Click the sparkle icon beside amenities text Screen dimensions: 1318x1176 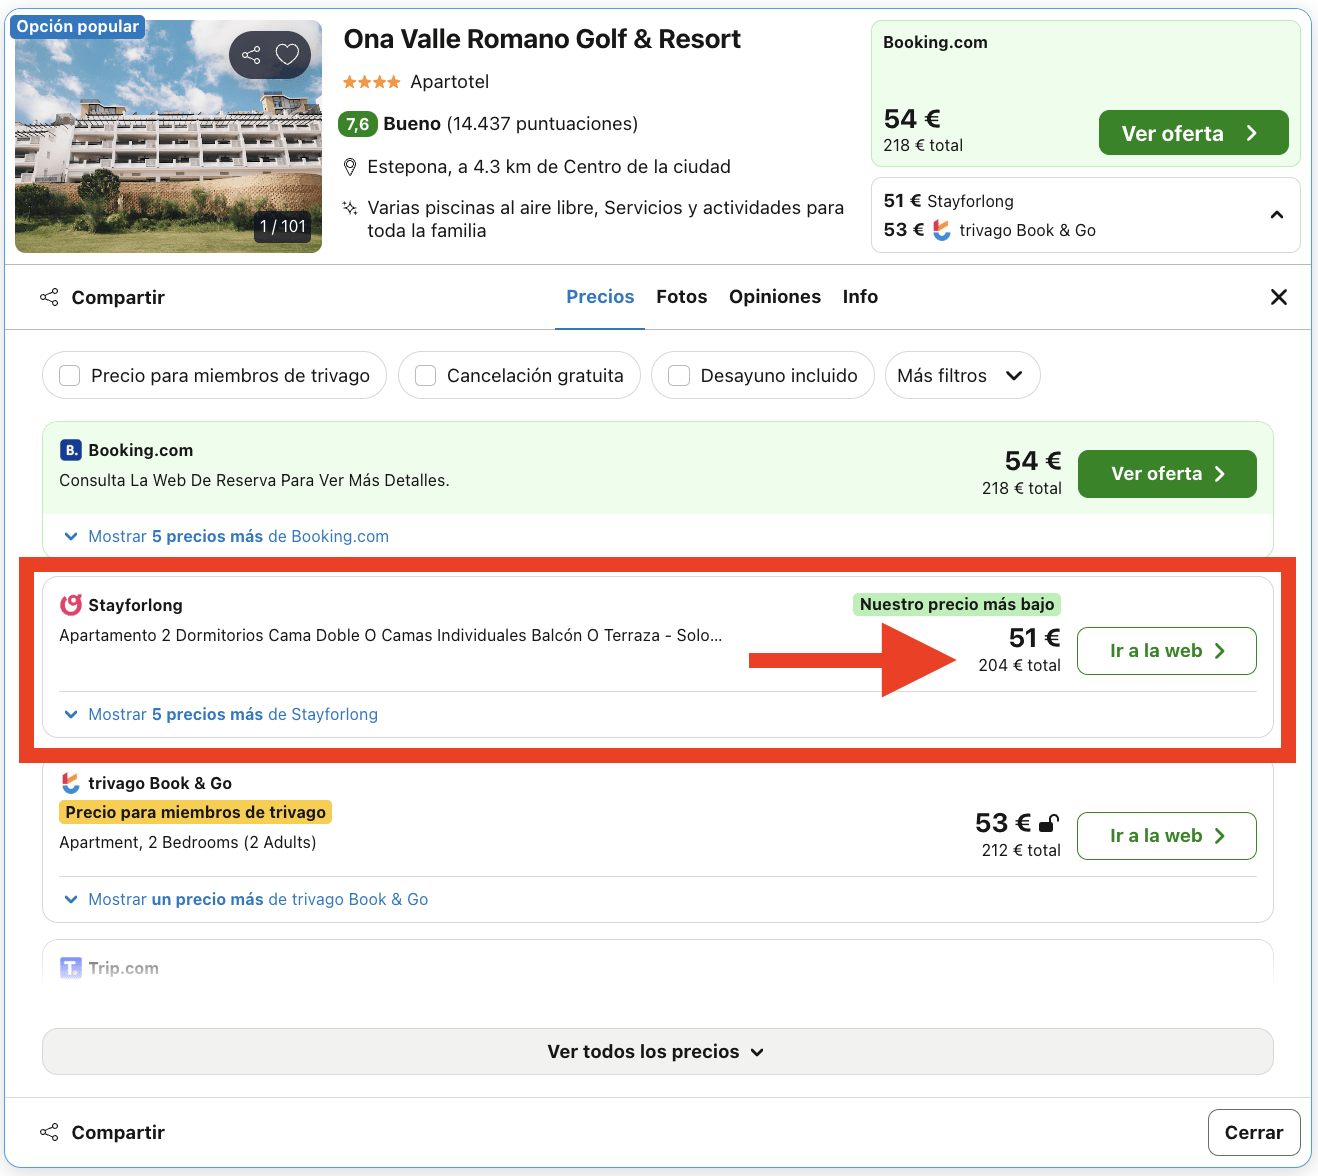[x=350, y=208]
